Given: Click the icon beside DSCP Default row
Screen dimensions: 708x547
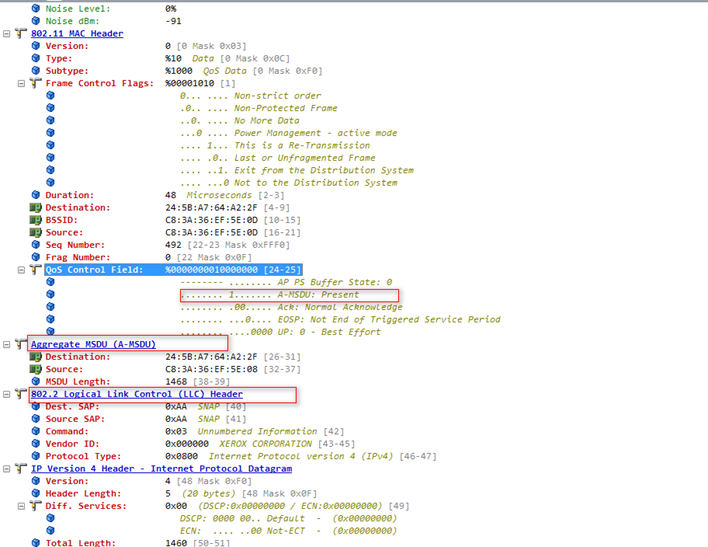Looking at the screenshot, I should pos(50,518).
